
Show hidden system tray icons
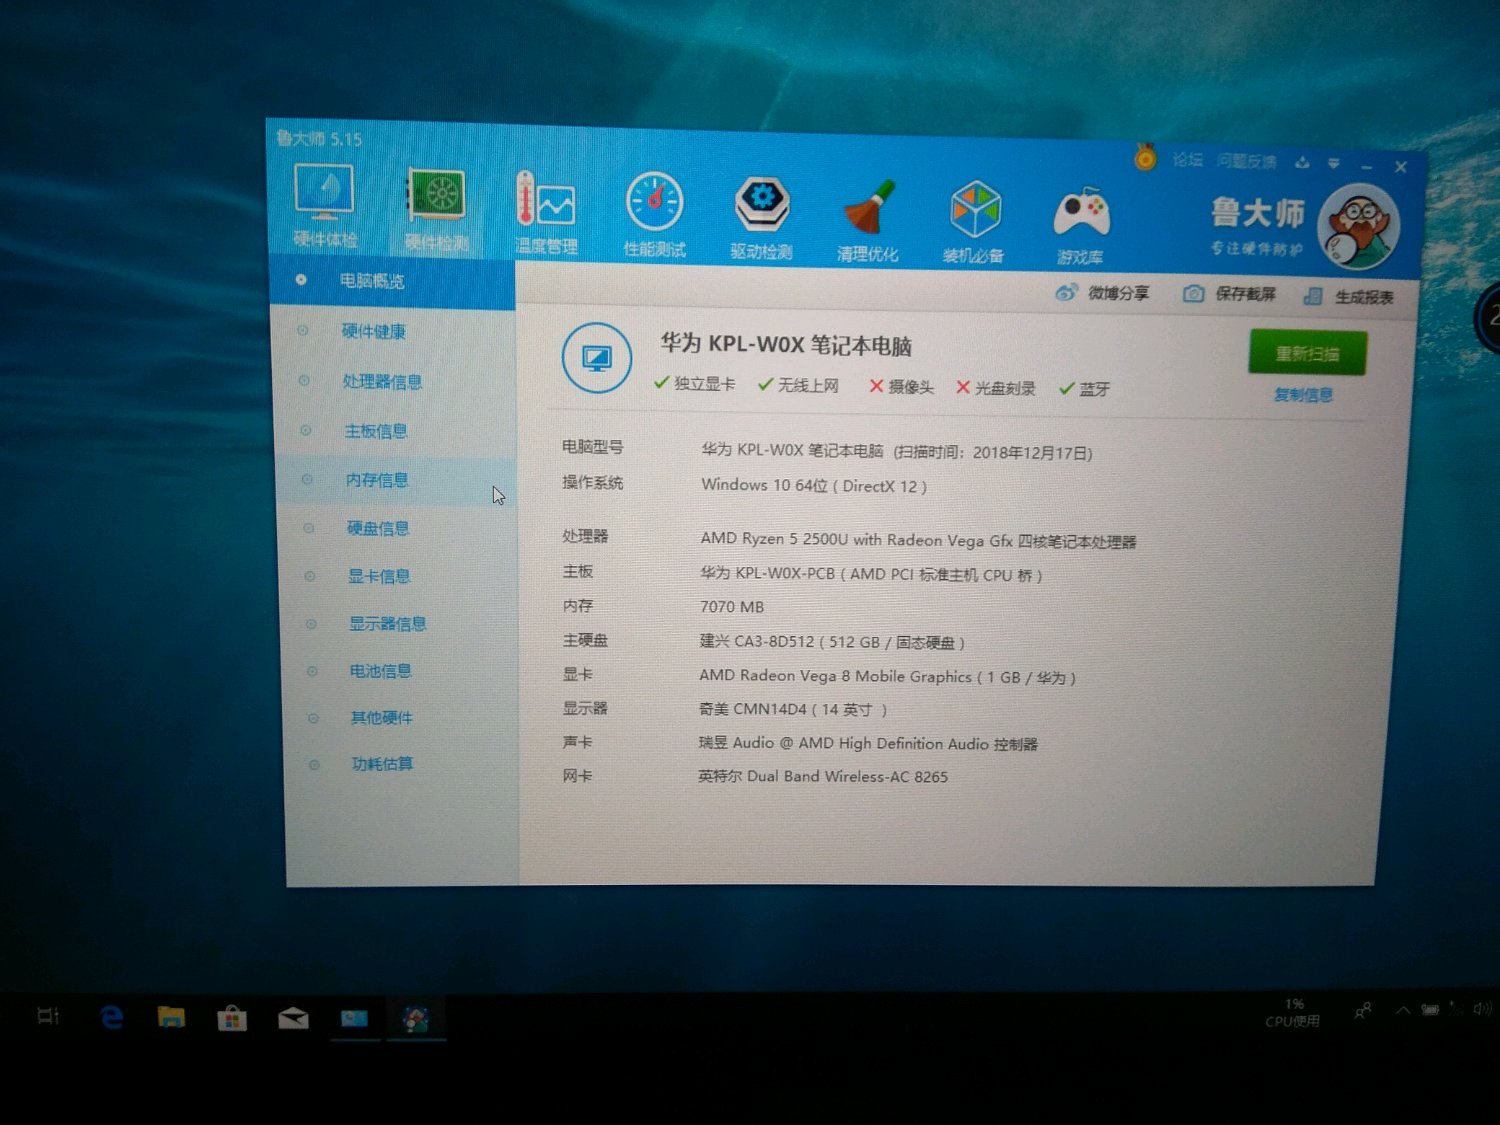coord(1403,1010)
